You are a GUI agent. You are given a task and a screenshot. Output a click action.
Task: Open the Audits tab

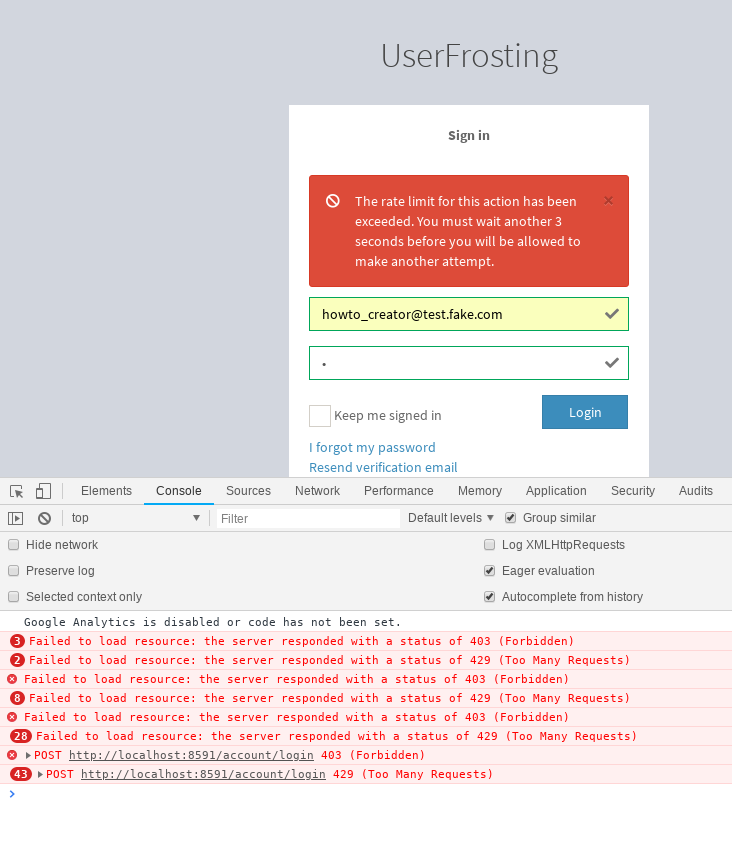695,491
